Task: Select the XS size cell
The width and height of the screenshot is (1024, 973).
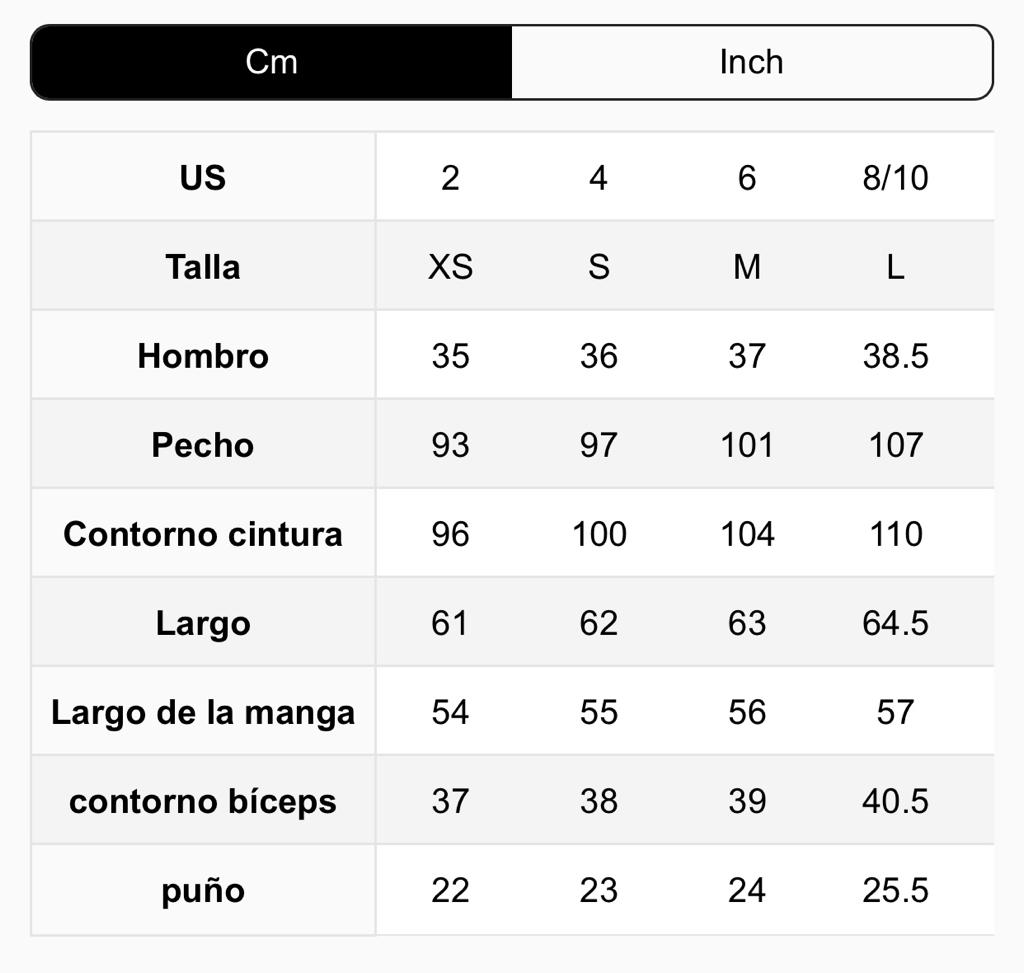Action: click(450, 267)
